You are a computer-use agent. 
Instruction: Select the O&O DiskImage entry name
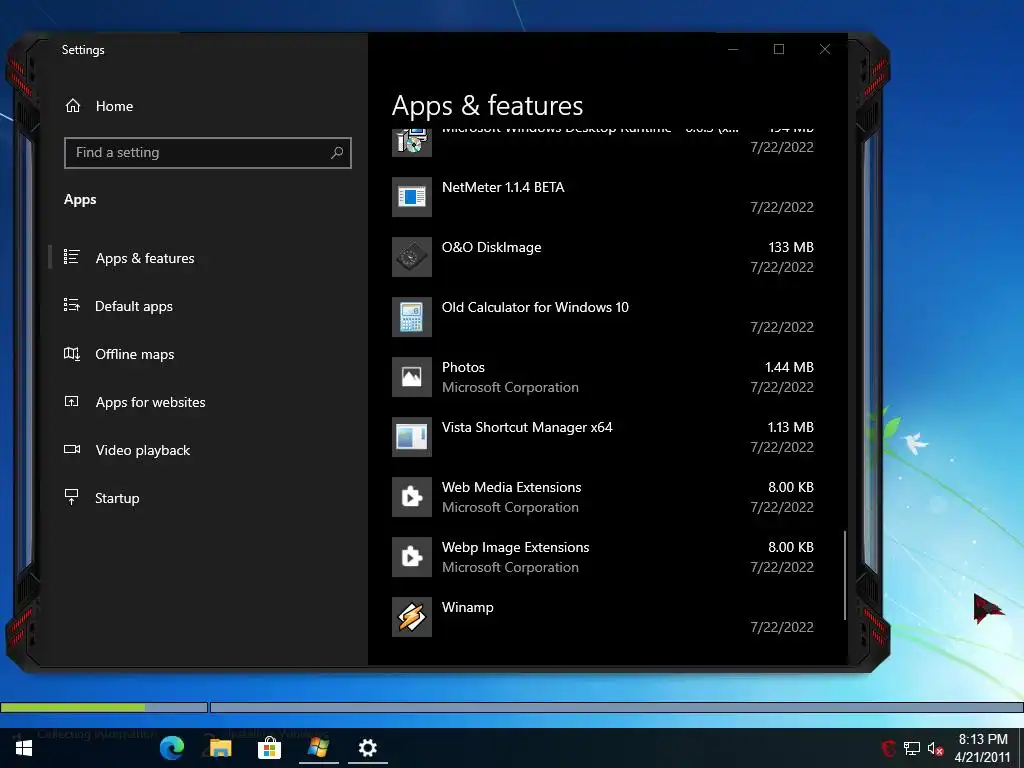(x=491, y=248)
